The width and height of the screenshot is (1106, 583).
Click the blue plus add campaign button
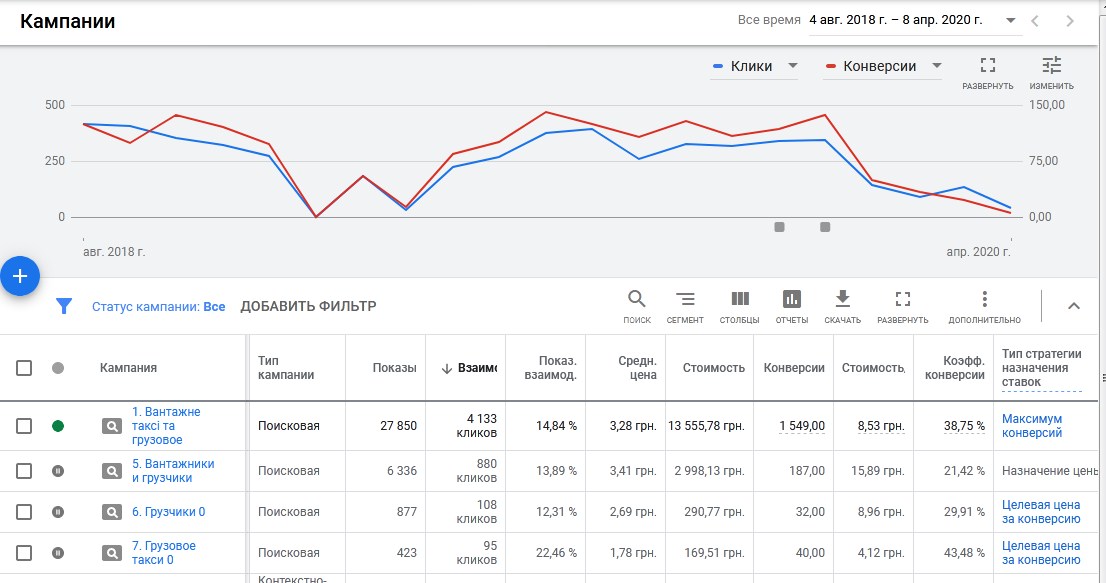point(20,276)
